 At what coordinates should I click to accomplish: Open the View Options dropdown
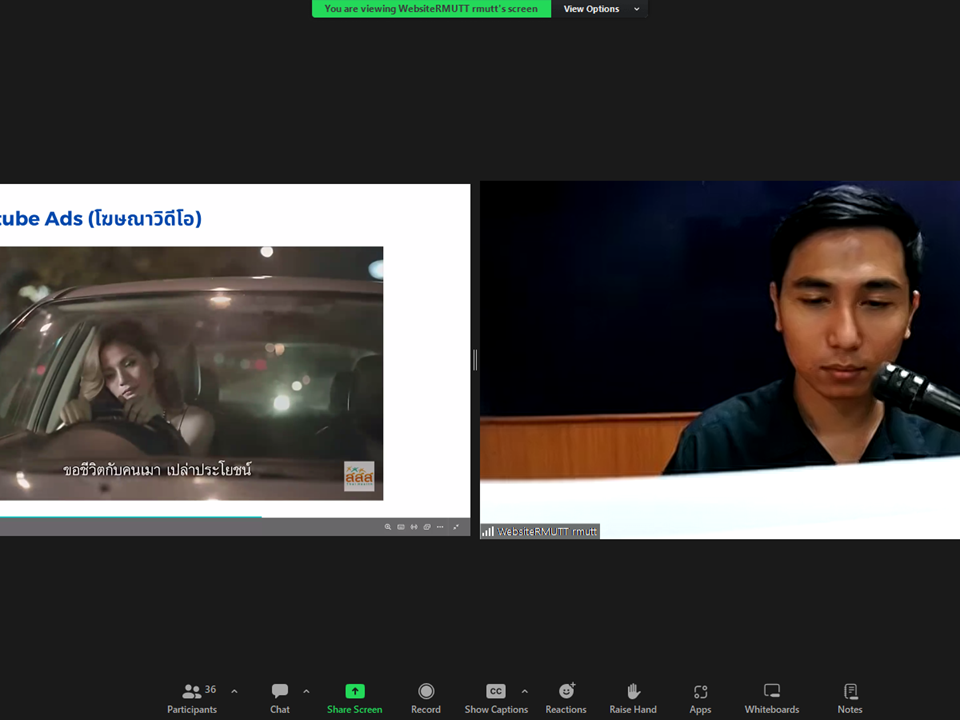coord(600,9)
